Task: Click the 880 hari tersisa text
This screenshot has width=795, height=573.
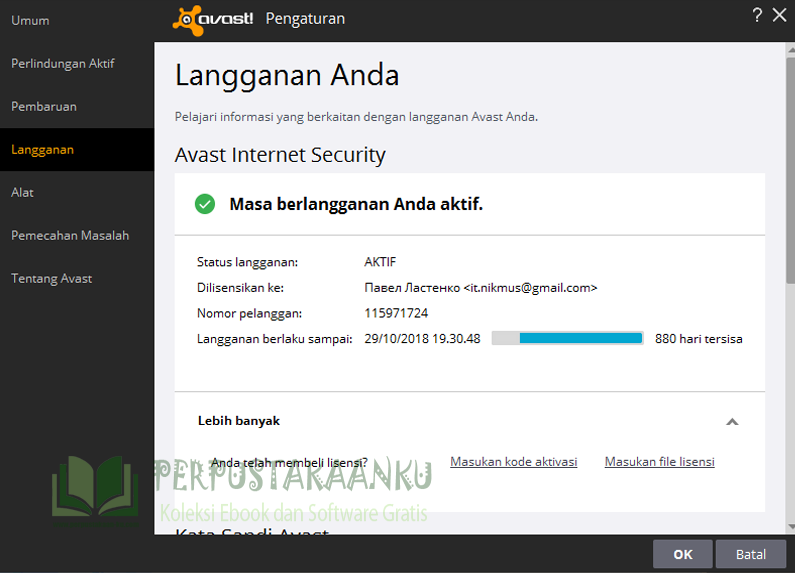Action: click(699, 339)
